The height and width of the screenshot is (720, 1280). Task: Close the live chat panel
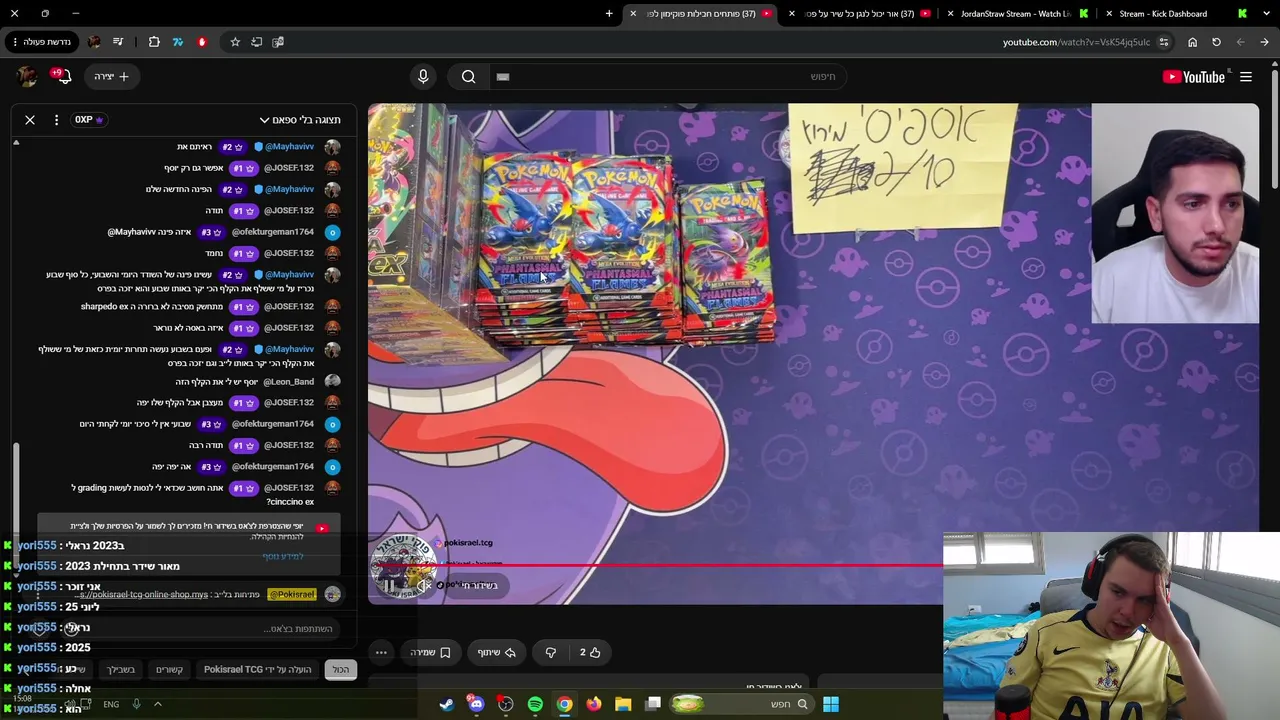pos(30,120)
